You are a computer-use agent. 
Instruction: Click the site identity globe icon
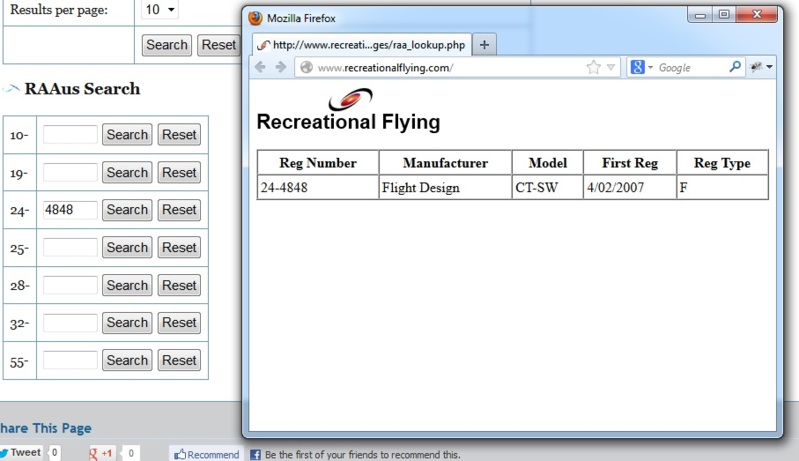(x=306, y=67)
